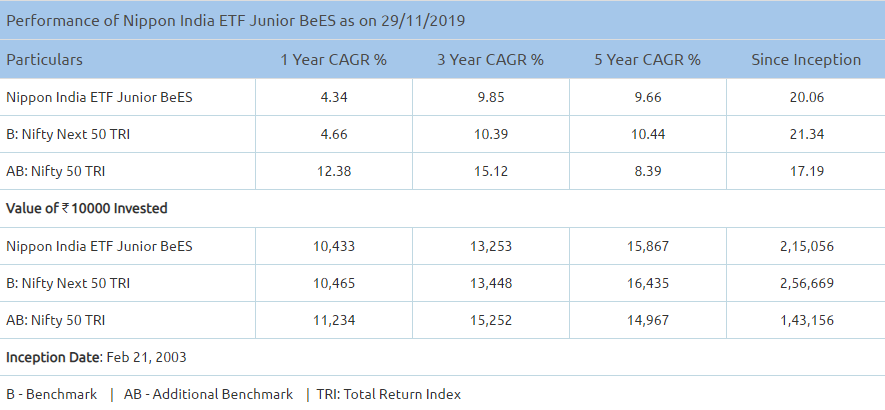Select the 16,435 benchmark value cell
This screenshot has height=410, width=885.
647,283
